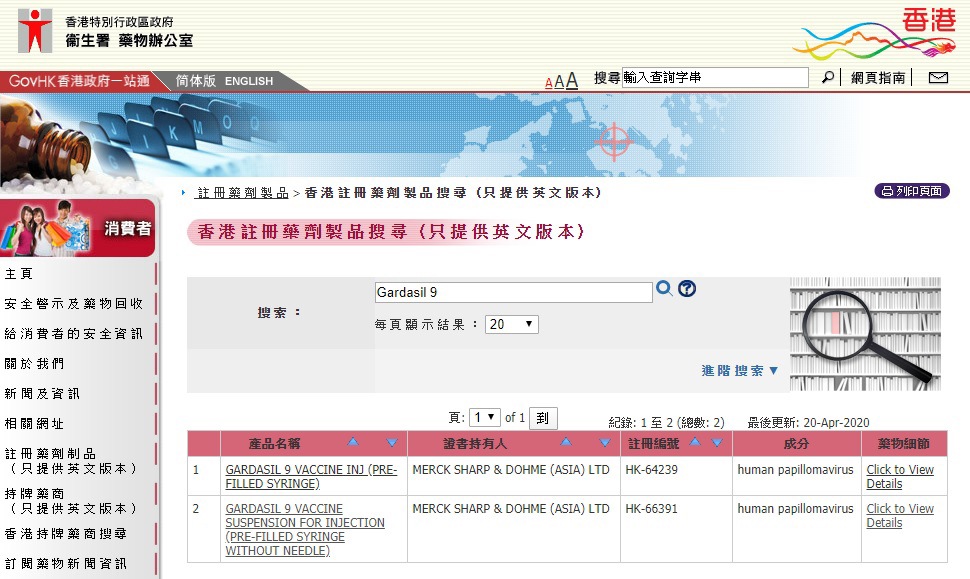Sort 證書持有人 descending with down arrow
The image size is (970, 579).
tap(605, 442)
